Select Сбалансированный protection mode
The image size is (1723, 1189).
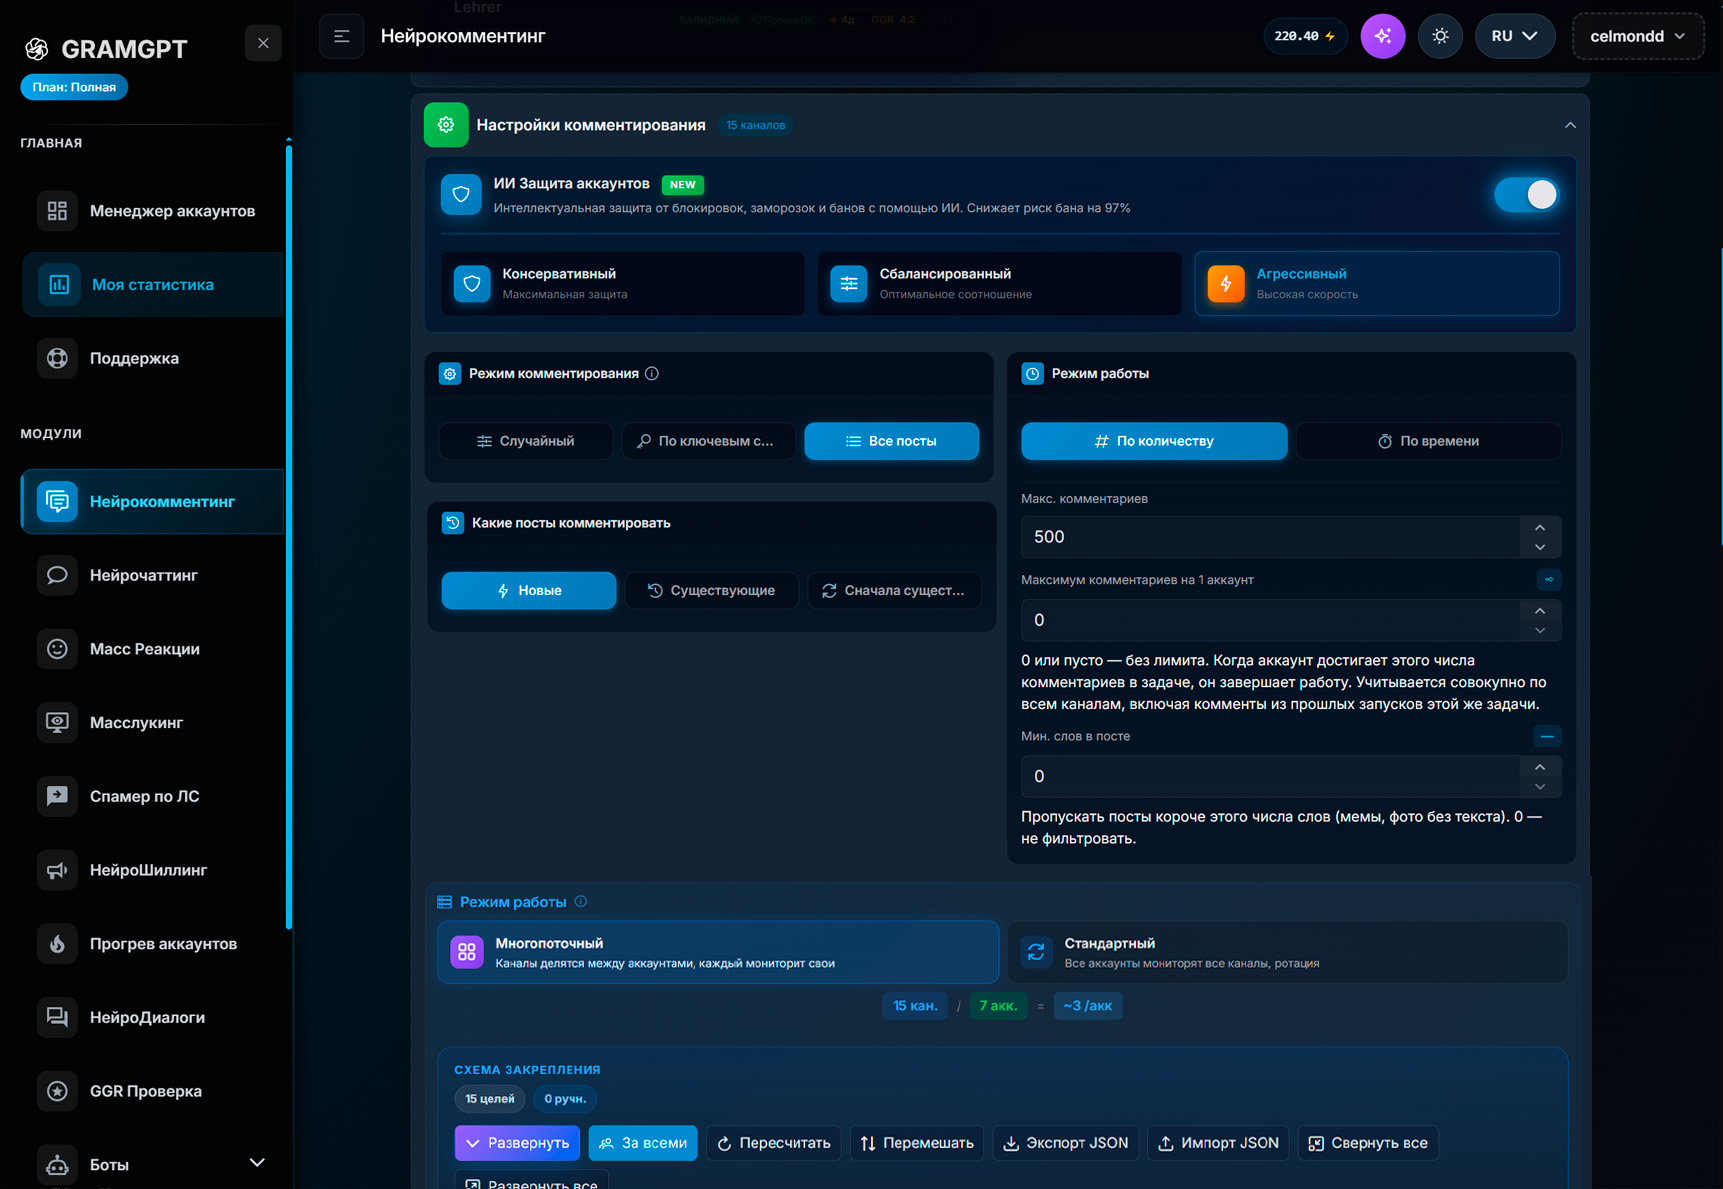pyautogui.click(x=1000, y=284)
